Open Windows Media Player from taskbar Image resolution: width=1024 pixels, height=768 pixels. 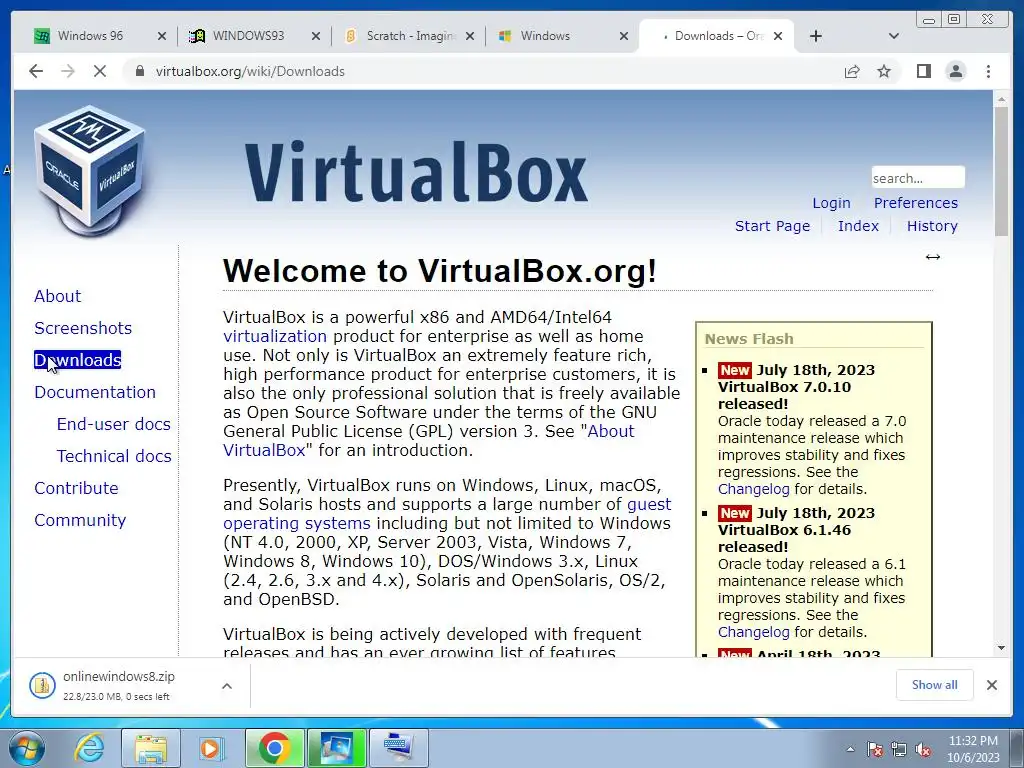click(x=210, y=748)
